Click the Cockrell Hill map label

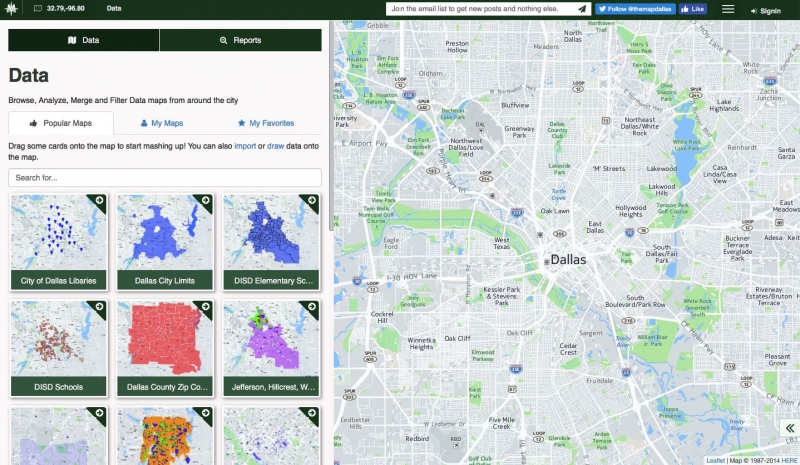tap(382, 317)
